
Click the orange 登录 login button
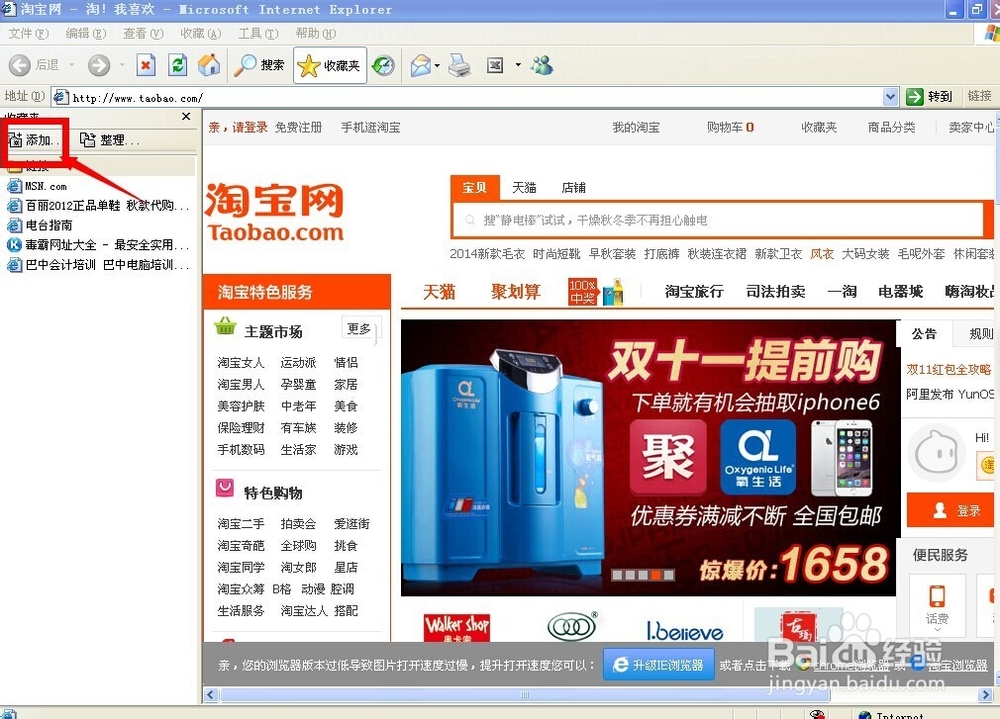(951, 510)
